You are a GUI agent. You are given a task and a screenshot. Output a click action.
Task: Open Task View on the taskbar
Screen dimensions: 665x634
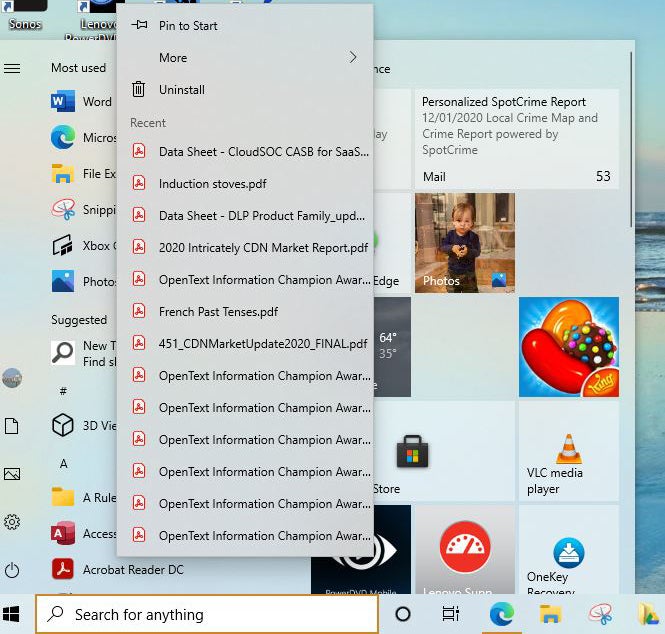click(x=450, y=614)
